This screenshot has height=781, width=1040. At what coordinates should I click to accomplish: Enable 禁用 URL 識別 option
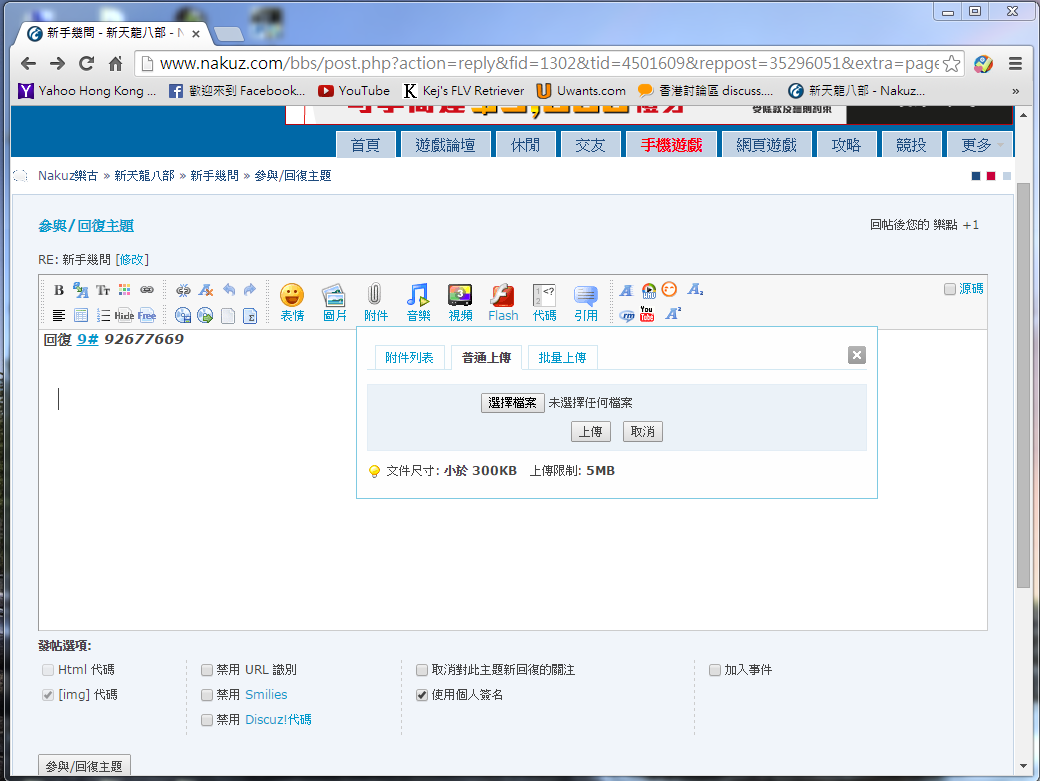[x=207, y=670]
